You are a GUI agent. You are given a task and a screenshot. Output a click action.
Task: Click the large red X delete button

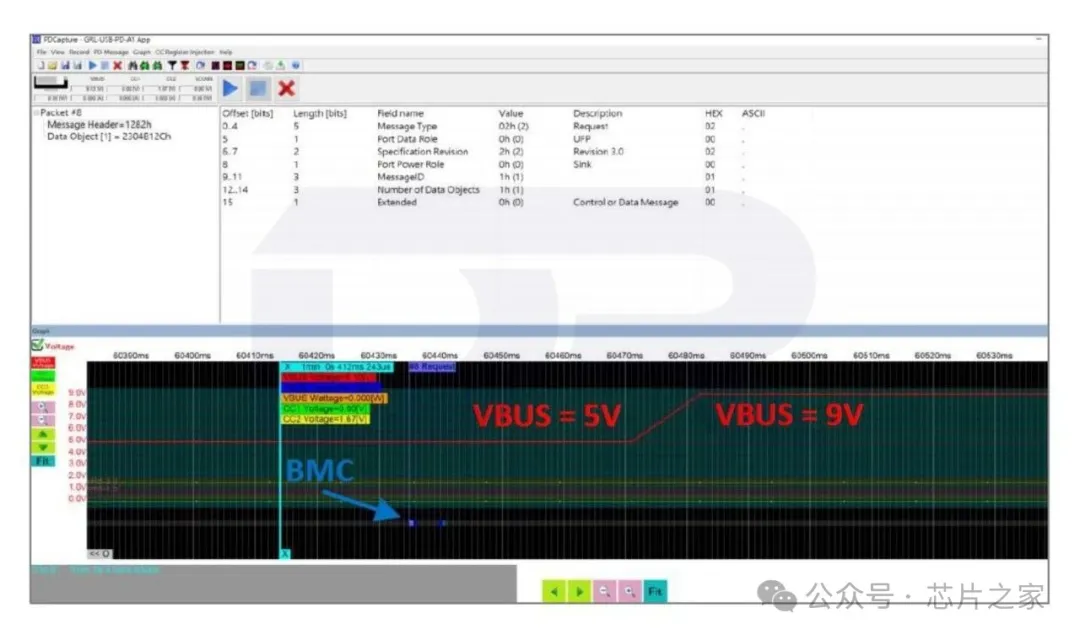point(286,88)
